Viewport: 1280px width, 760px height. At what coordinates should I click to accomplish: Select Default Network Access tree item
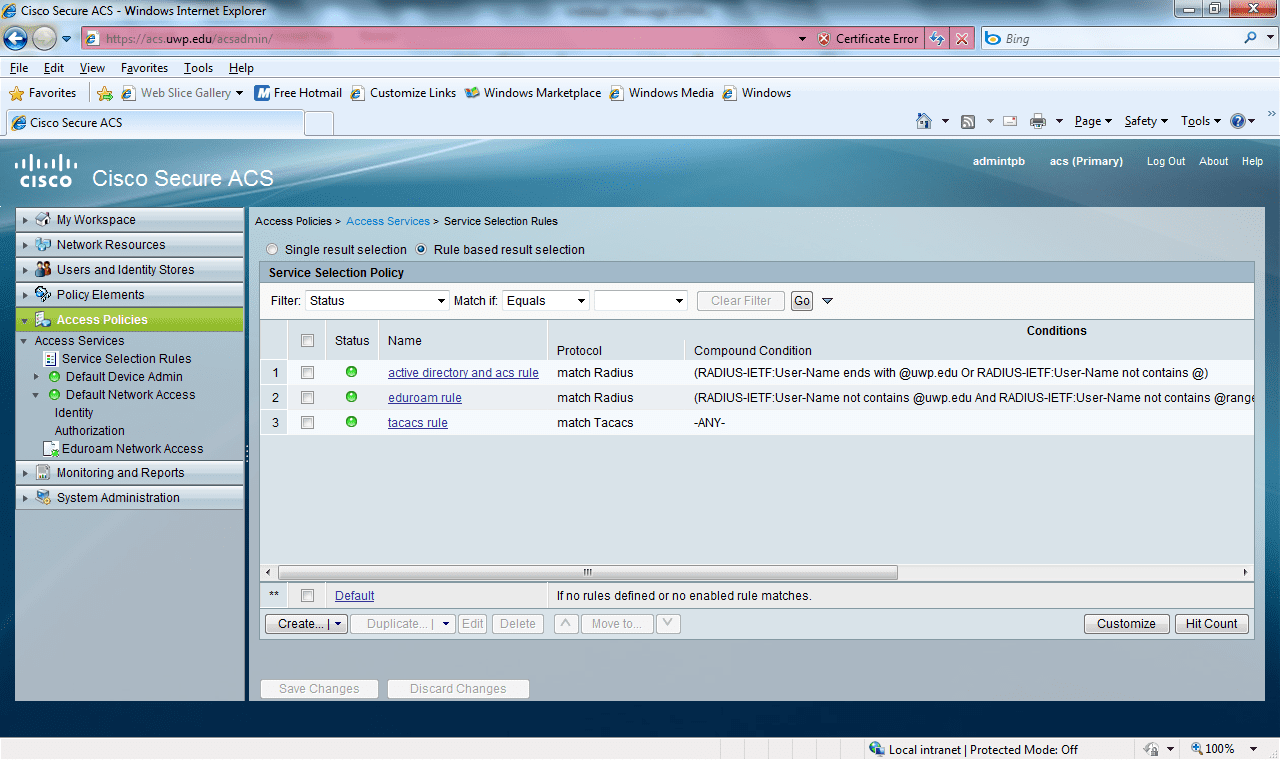coord(131,395)
